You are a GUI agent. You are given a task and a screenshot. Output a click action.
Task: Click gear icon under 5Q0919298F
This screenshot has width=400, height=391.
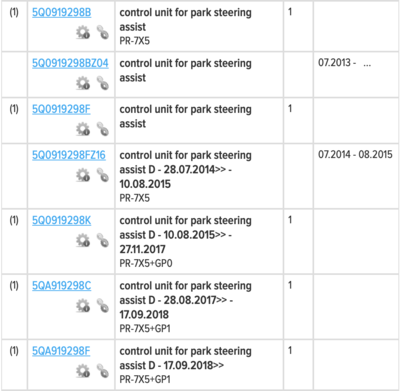(83, 129)
